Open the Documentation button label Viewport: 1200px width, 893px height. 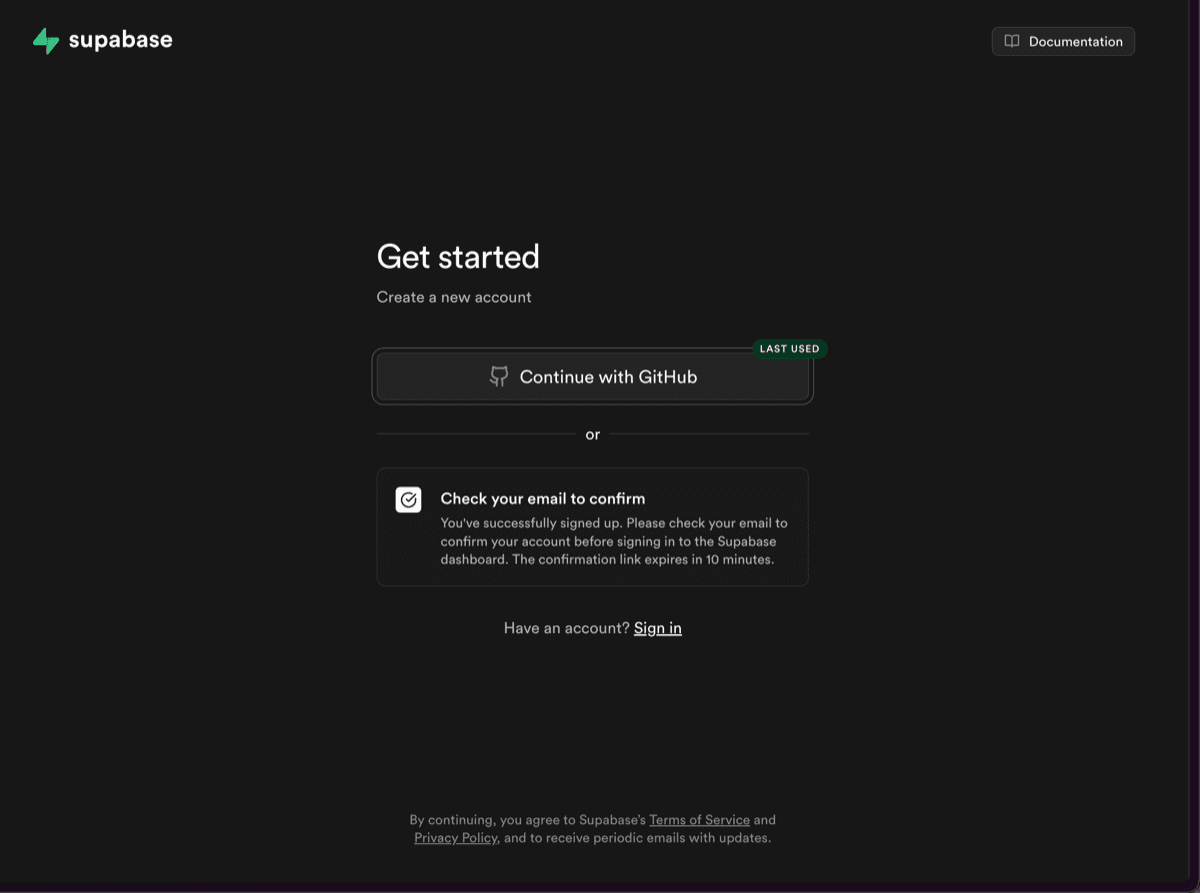tap(1075, 41)
